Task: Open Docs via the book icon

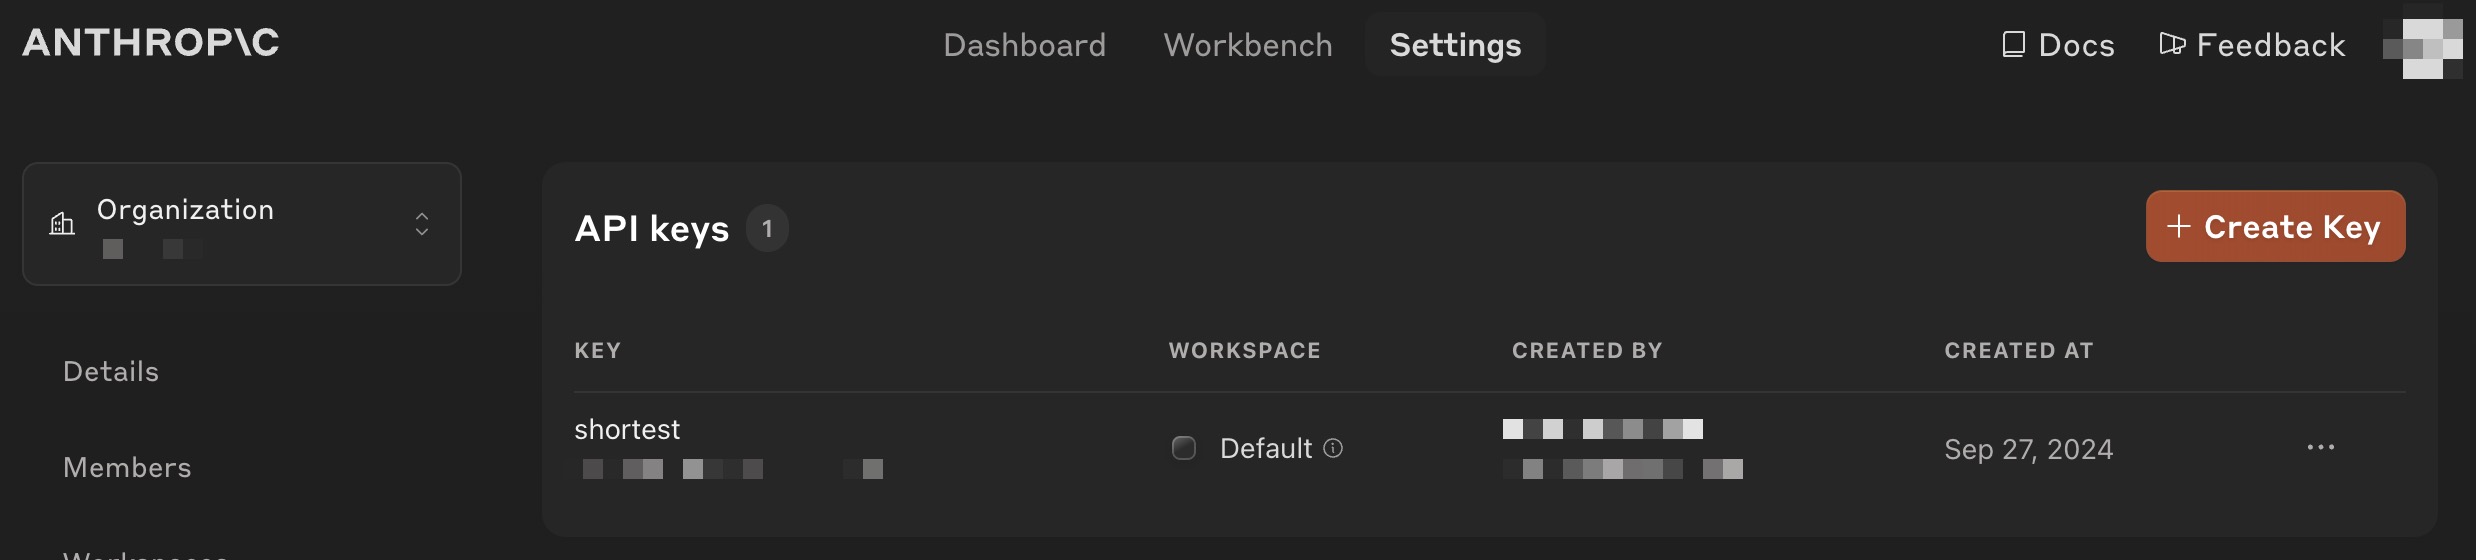Action: click(x=2013, y=44)
